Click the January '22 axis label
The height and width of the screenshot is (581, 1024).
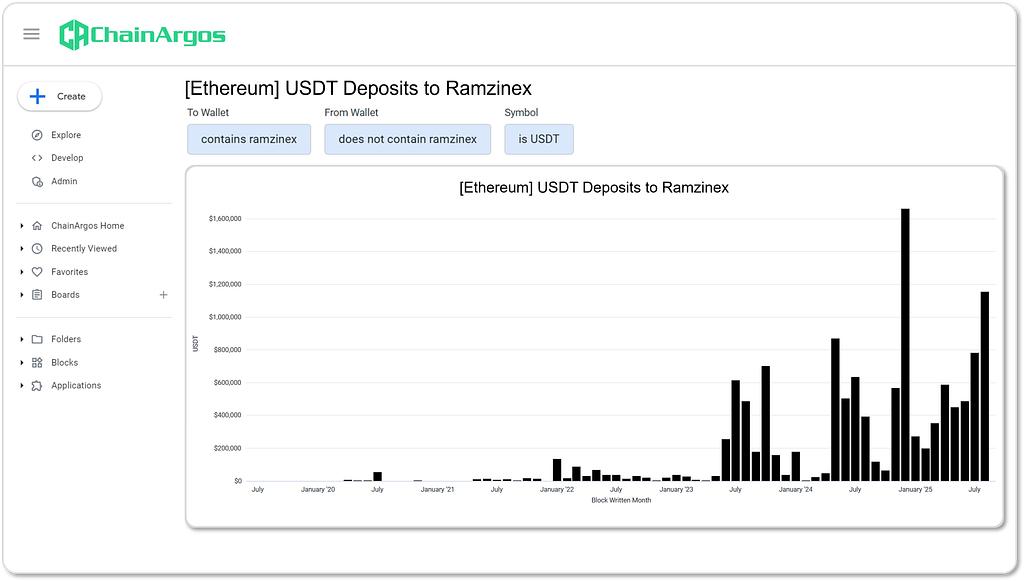557,490
